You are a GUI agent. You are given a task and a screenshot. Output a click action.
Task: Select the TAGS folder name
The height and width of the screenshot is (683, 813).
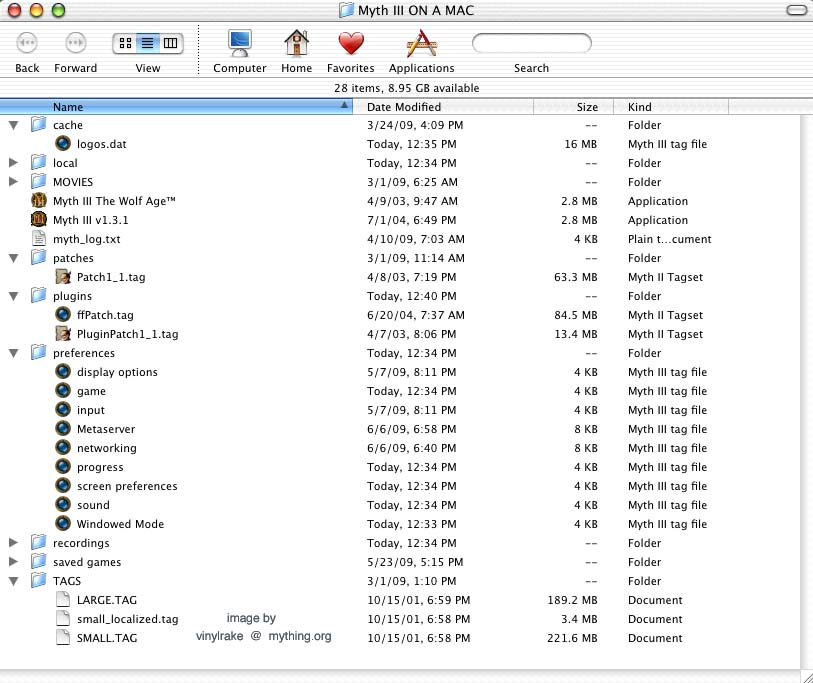pos(67,581)
